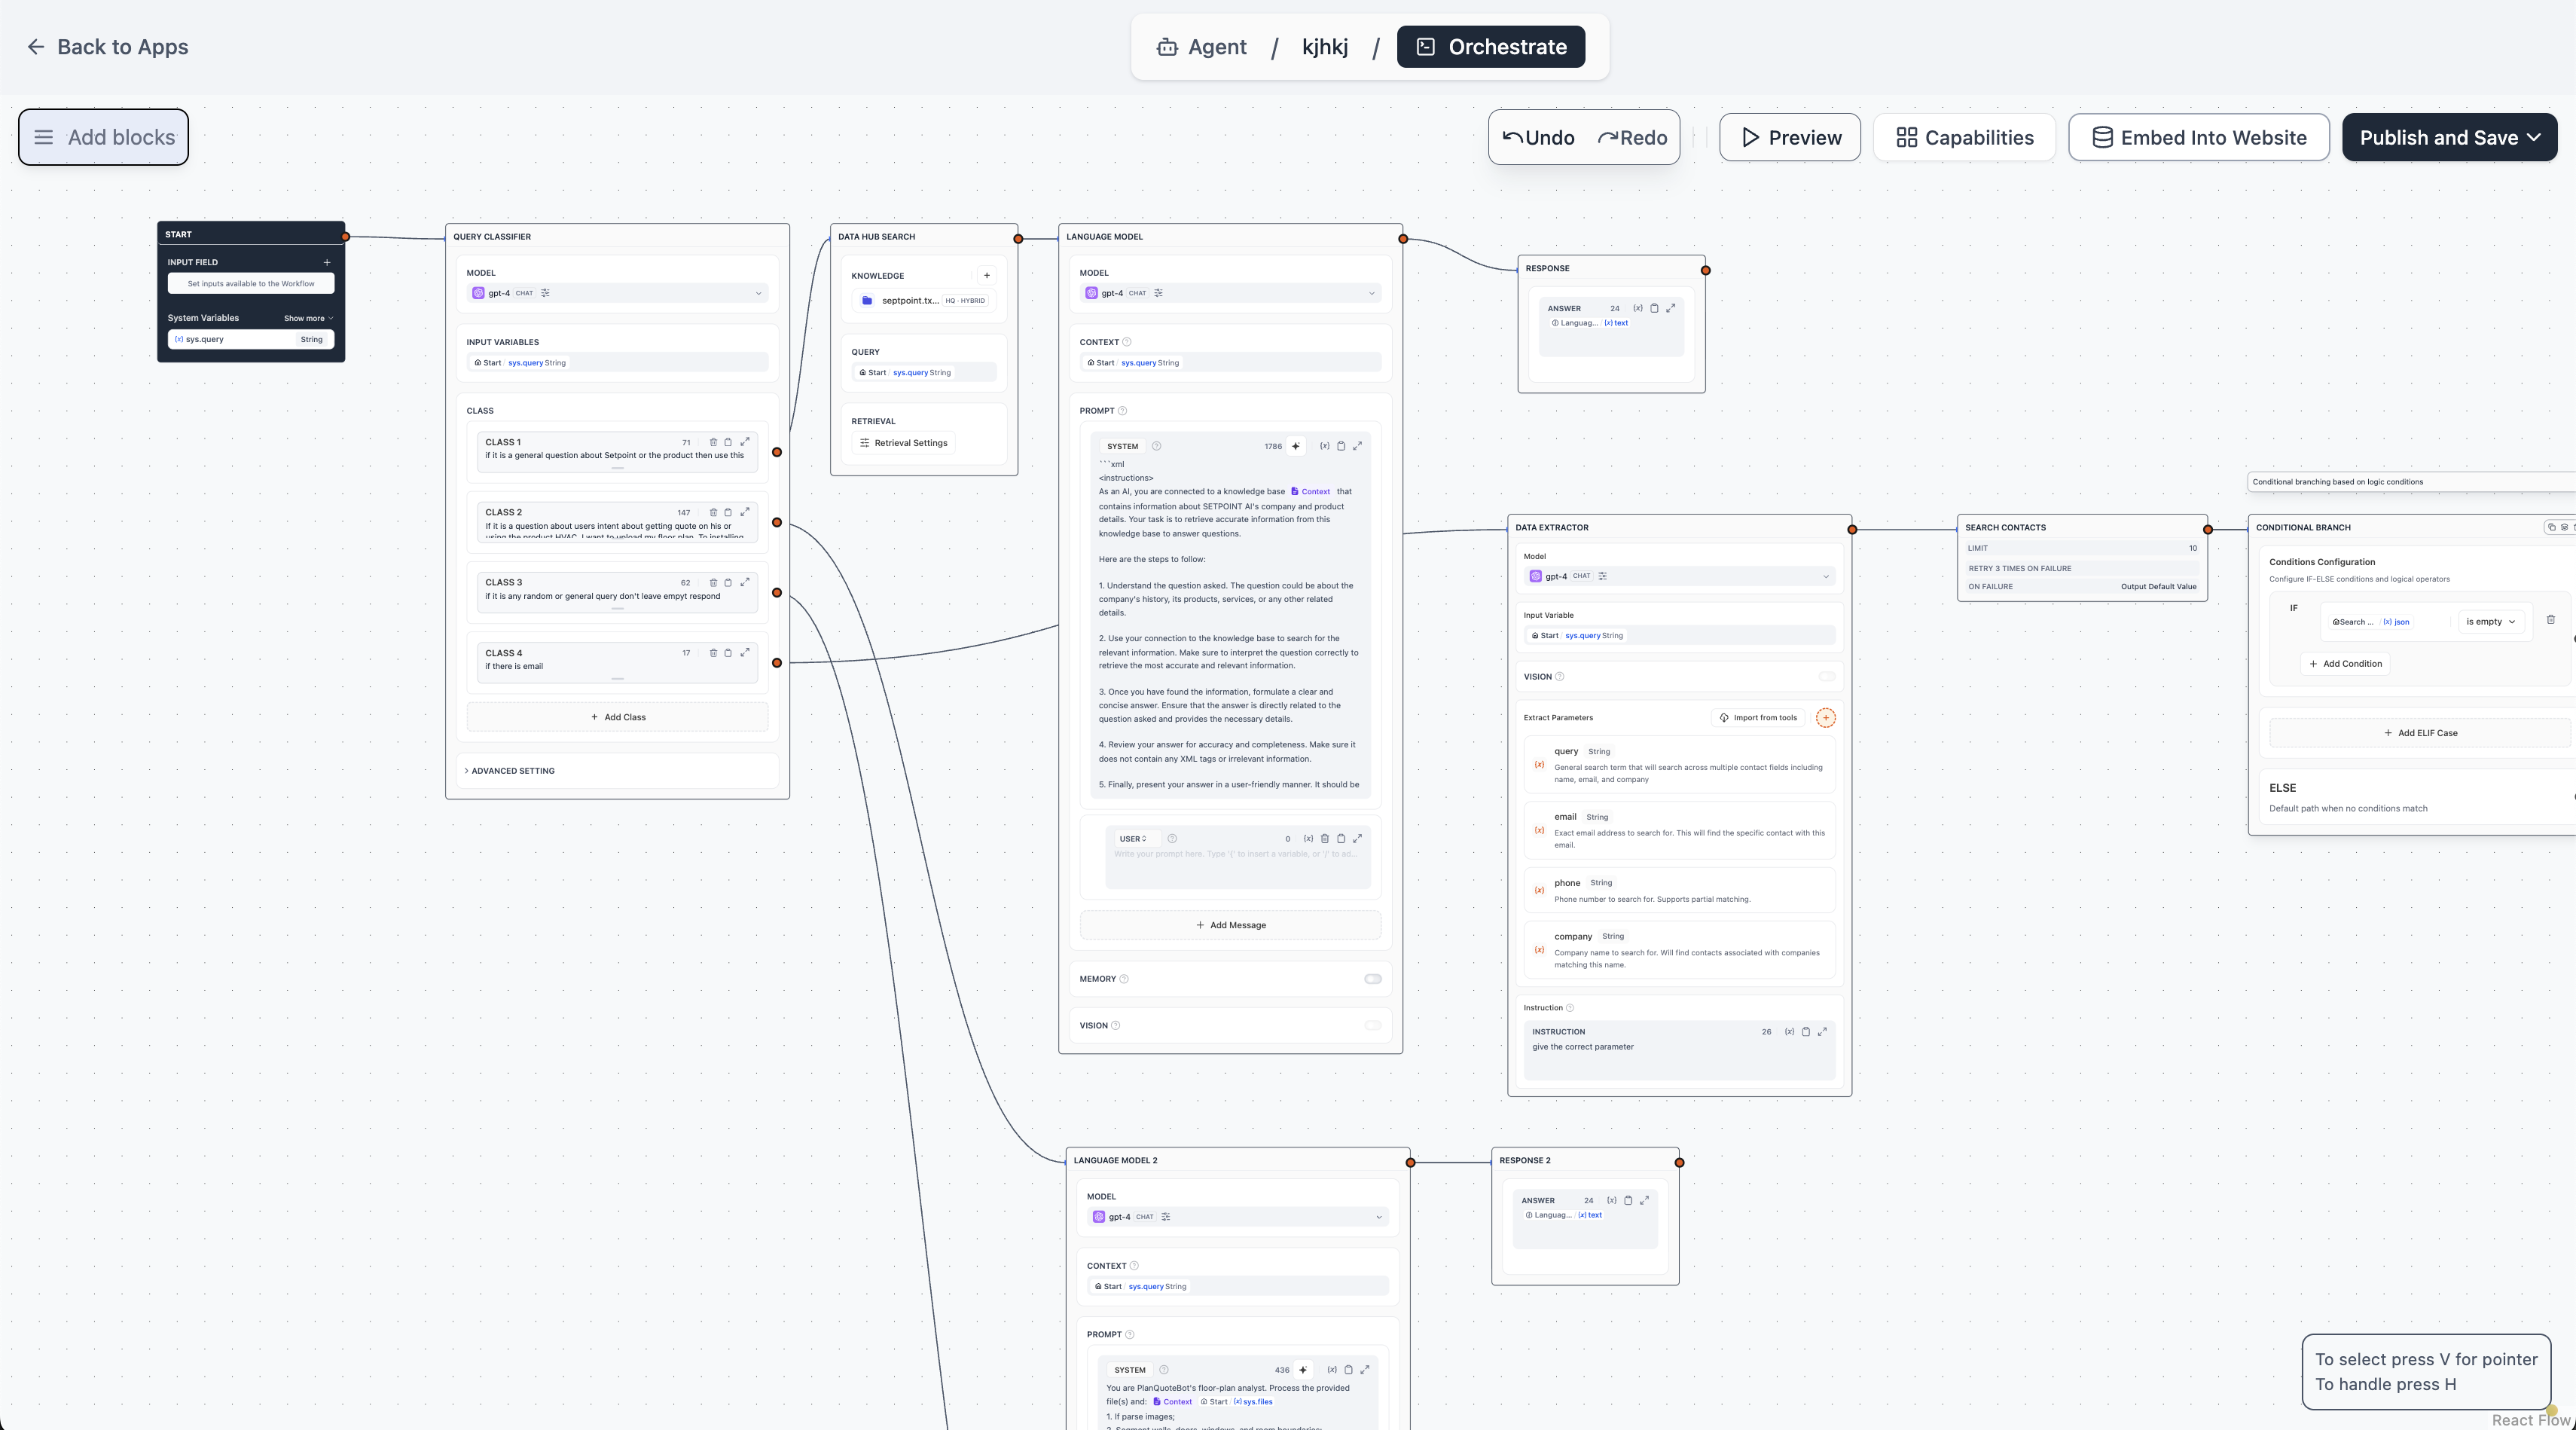
Task: Expand the CLASS 1 text editor
Action: (745, 441)
